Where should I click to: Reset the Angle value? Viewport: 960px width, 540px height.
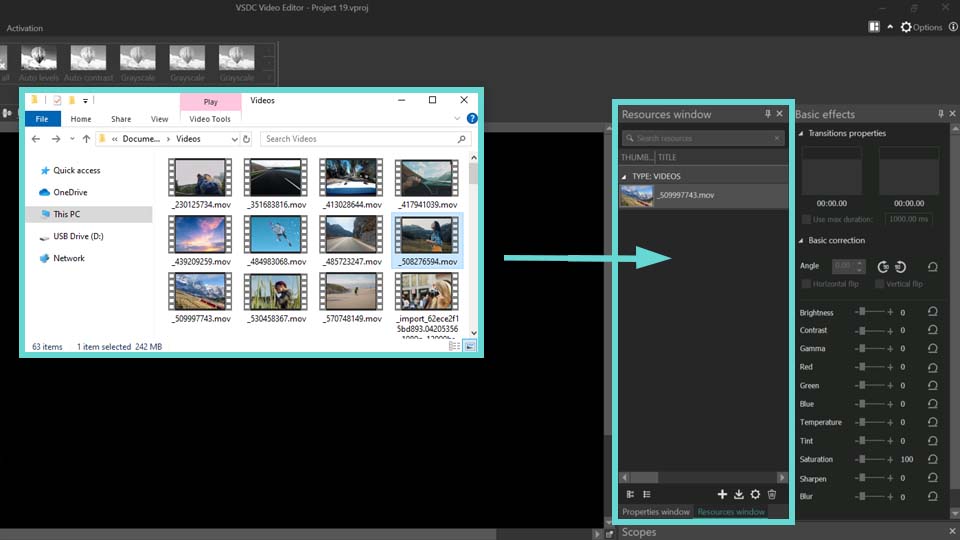[932, 267]
